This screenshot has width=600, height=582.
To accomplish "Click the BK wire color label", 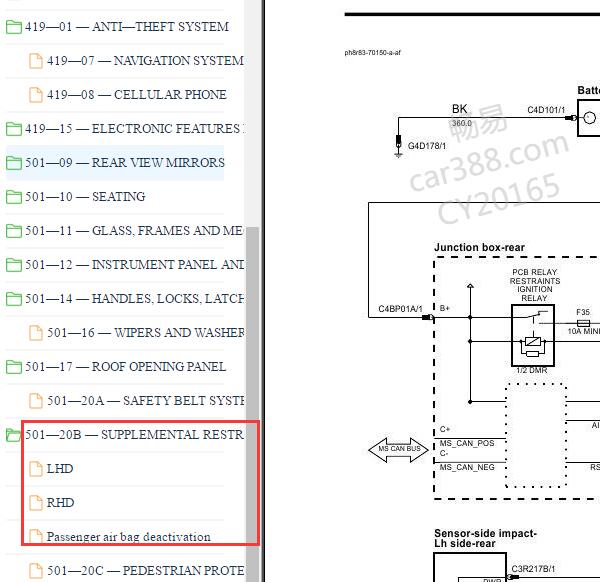I will (459, 109).
